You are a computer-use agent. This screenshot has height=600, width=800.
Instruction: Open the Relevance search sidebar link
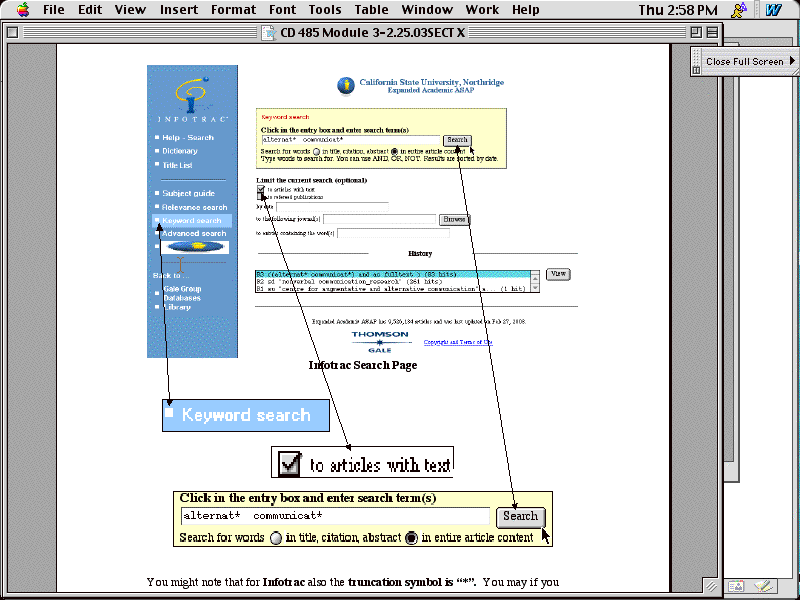pos(194,207)
